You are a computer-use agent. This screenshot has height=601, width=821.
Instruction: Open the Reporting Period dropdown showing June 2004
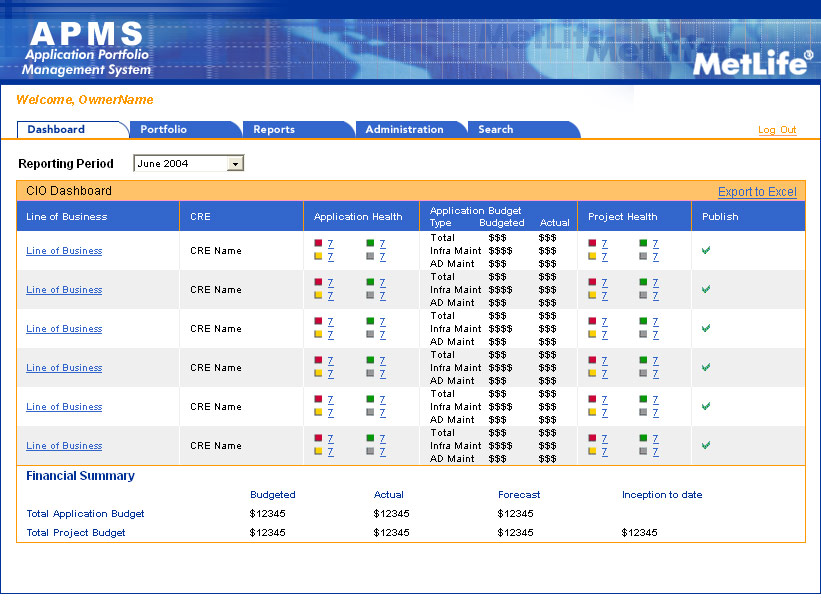pyautogui.click(x=188, y=163)
